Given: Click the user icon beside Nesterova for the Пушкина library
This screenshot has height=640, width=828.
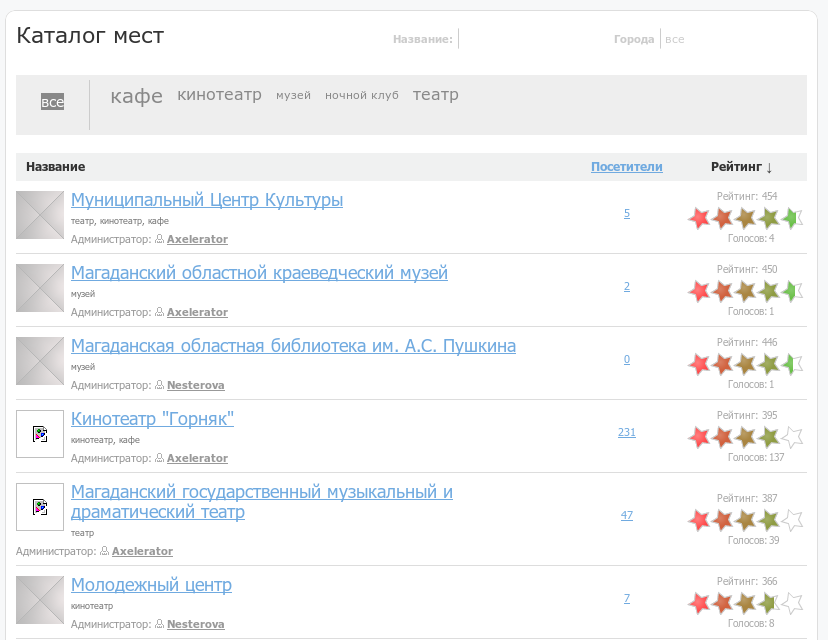Looking at the screenshot, I should click(160, 386).
